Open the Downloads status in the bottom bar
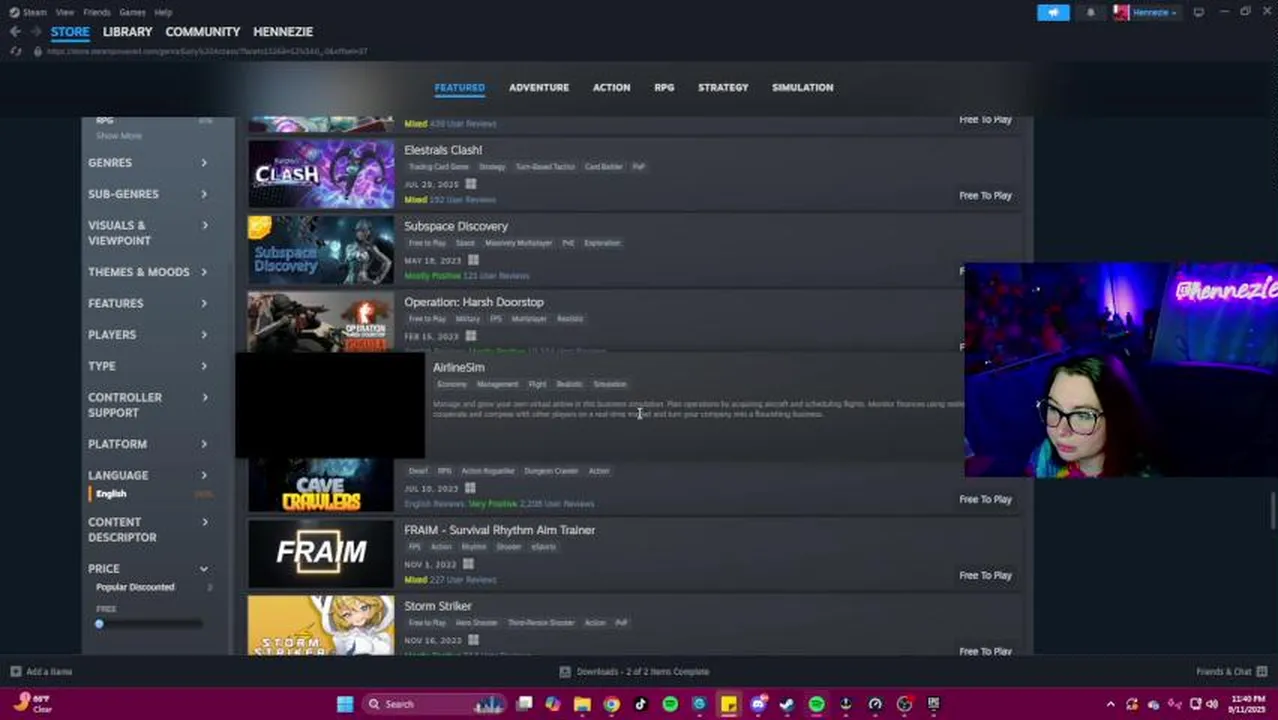This screenshot has width=1278, height=720. [634, 672]
